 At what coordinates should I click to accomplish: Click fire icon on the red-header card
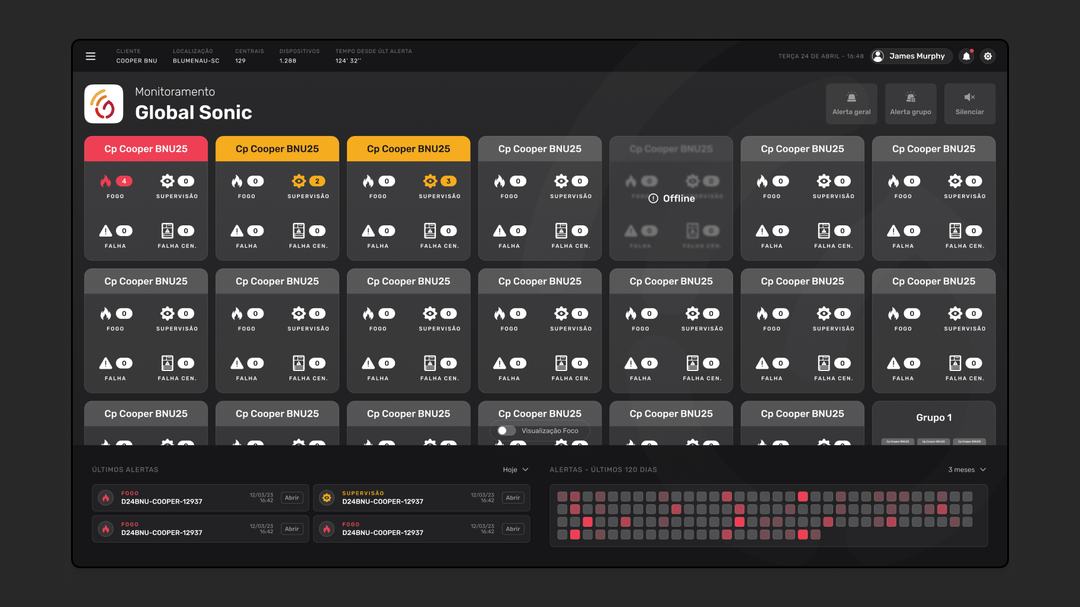click(x=106, y=181)
